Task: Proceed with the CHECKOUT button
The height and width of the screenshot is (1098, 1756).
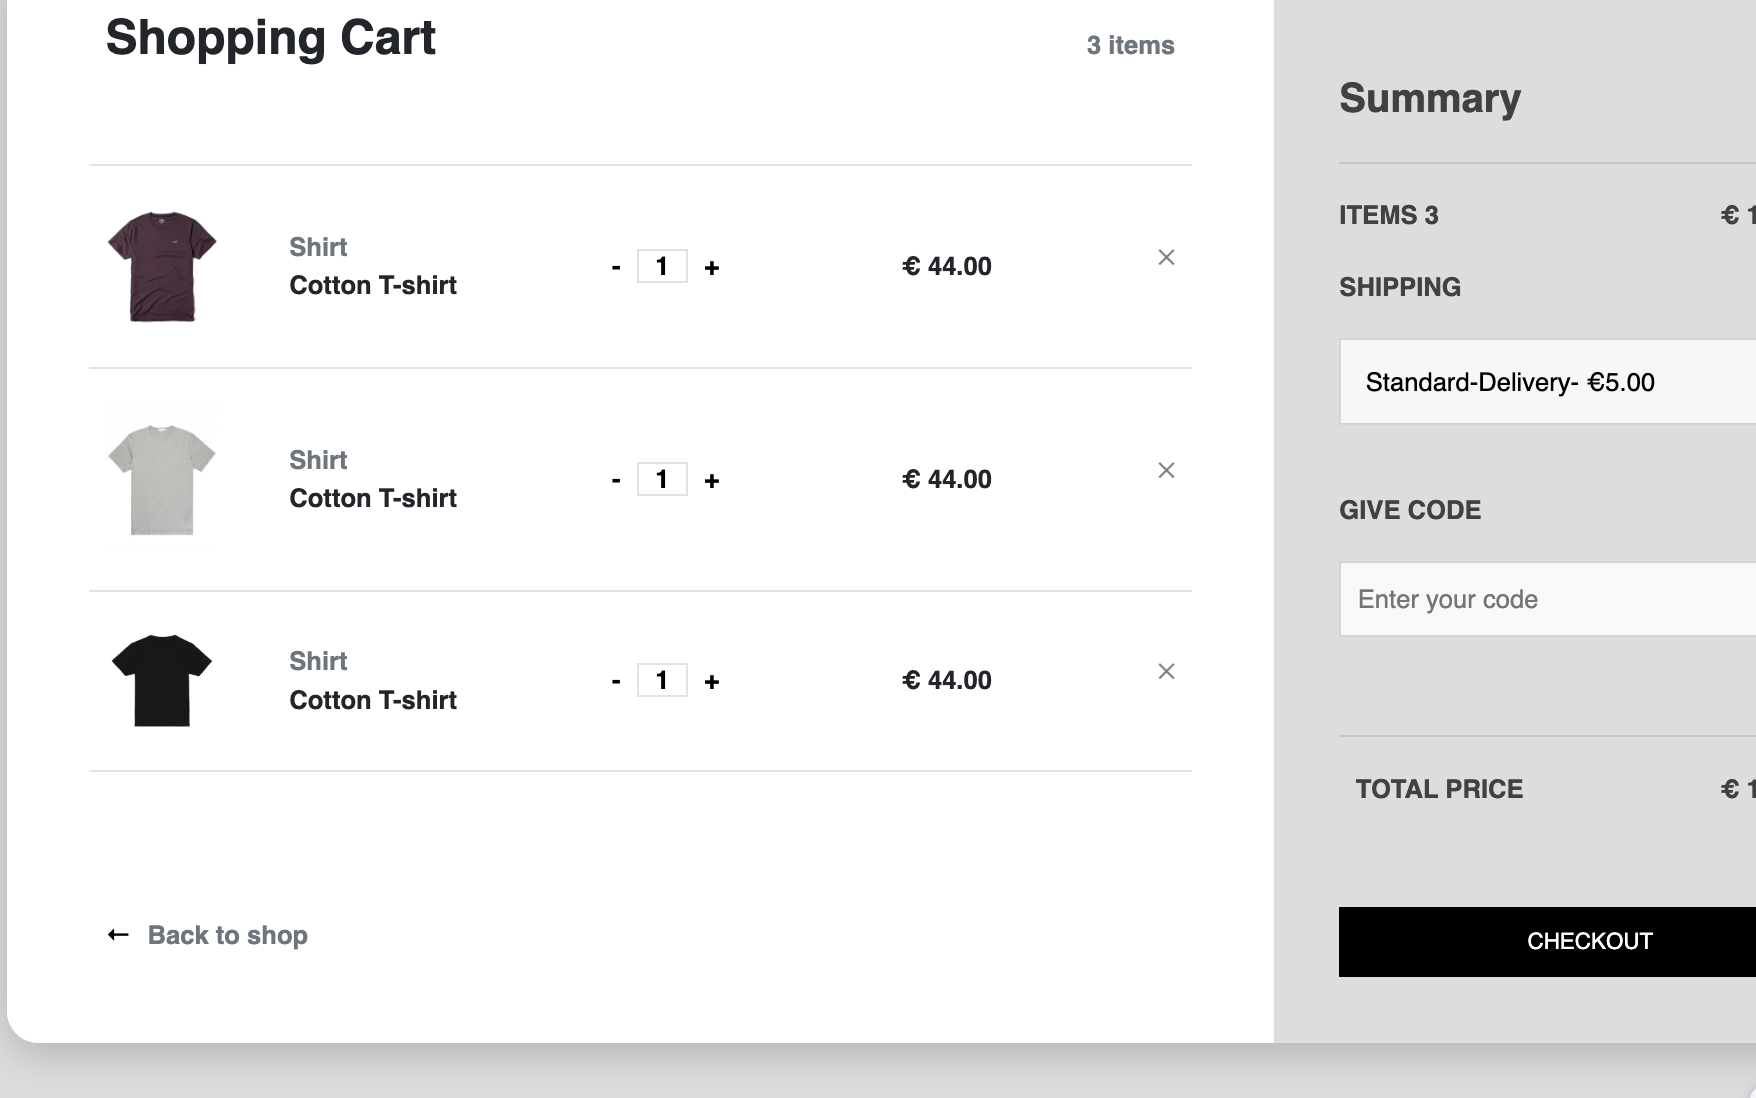Action: [x=1548, y=942]
